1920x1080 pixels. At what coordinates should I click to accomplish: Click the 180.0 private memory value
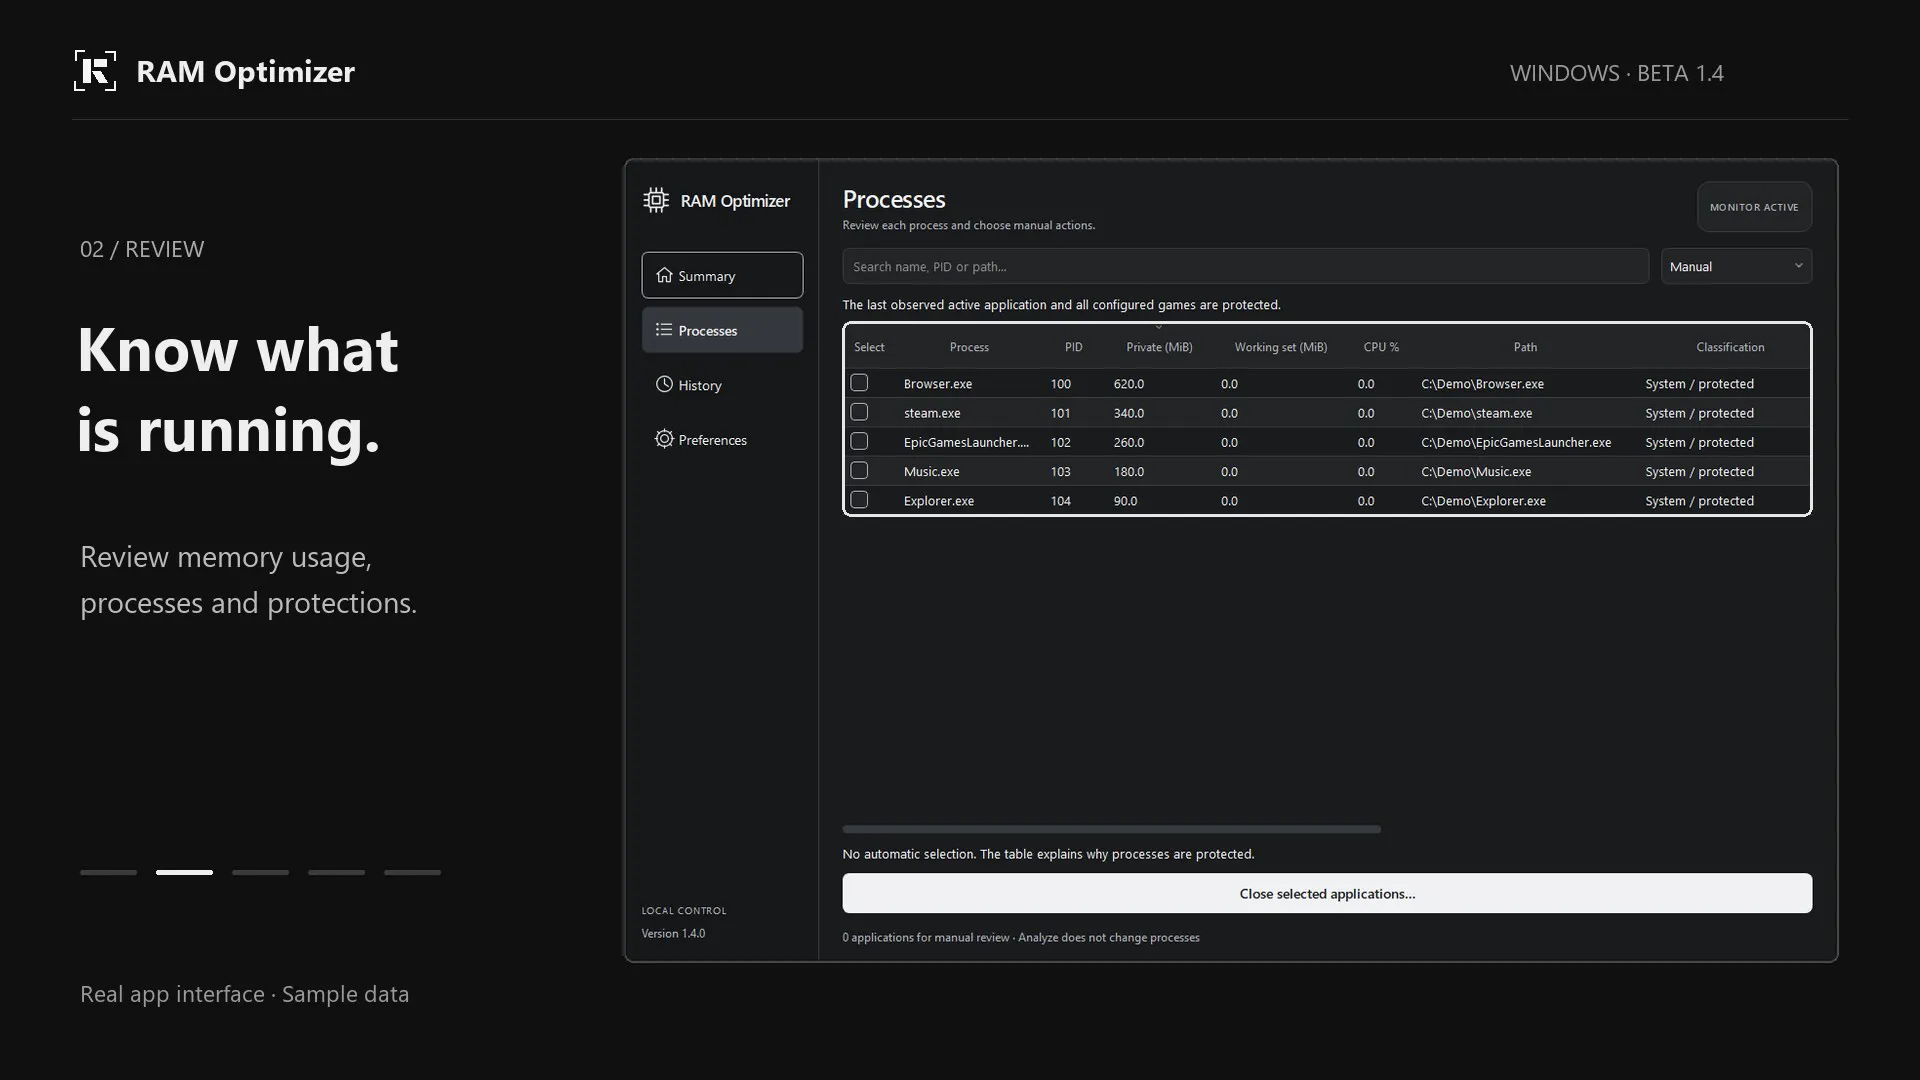[1129, 471]
